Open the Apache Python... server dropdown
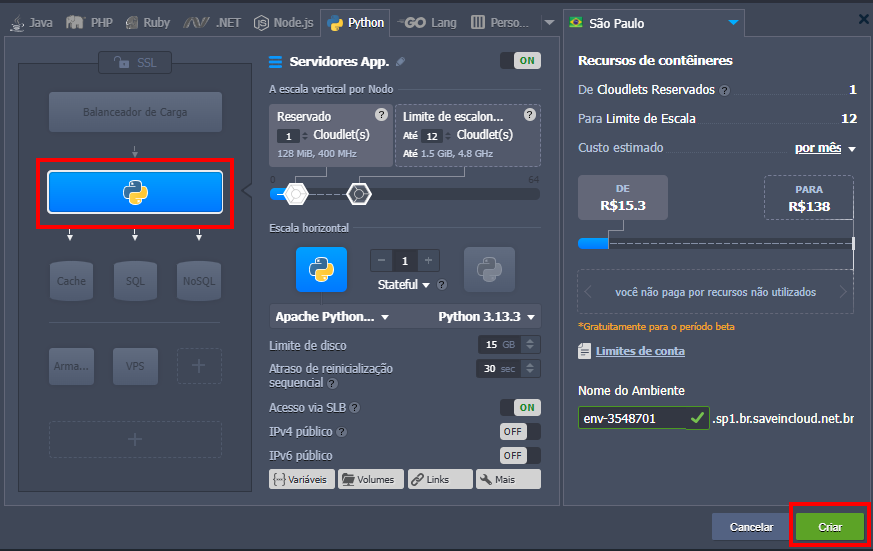 tap(332, 317)
